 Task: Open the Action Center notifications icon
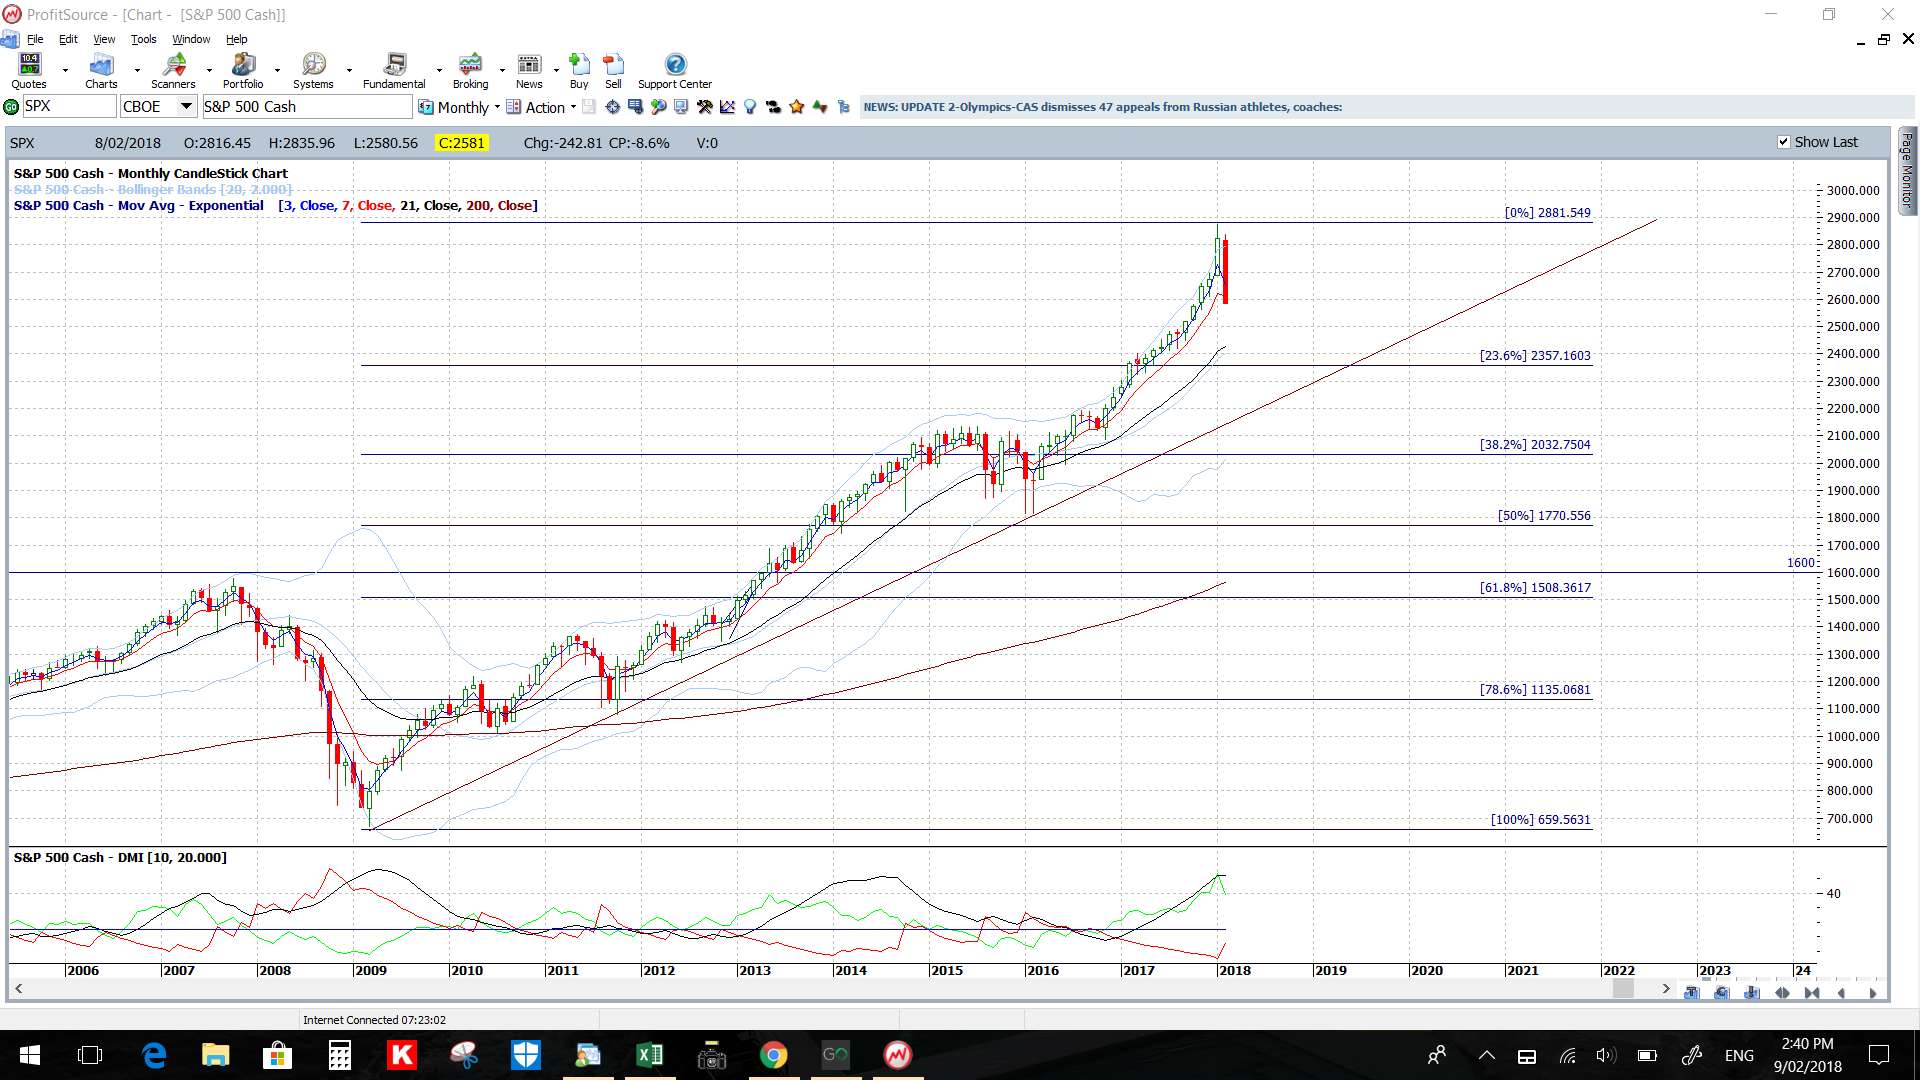coord(1879,1055)
